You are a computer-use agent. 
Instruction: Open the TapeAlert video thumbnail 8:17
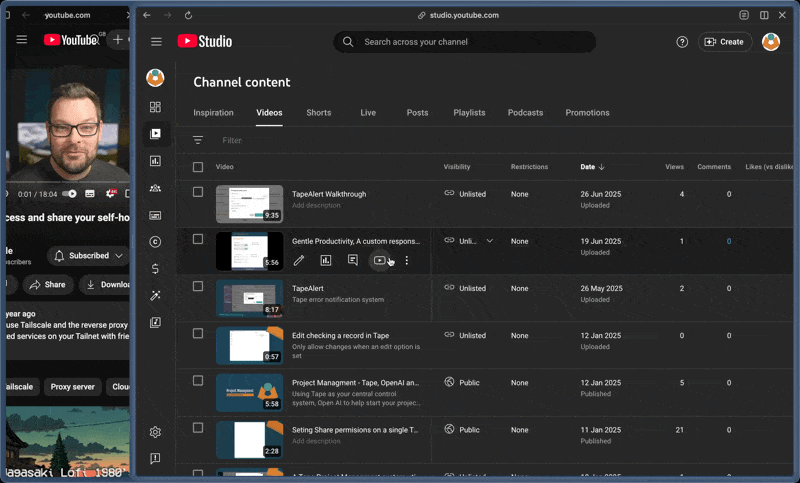point(249,298)
